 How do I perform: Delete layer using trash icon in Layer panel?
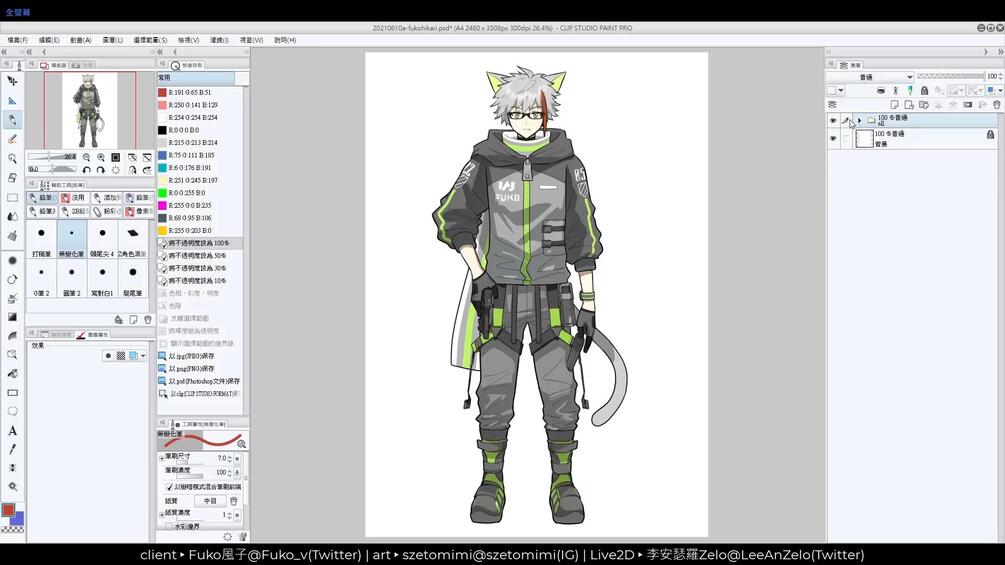pyautogui.click(x=997, y=104)
